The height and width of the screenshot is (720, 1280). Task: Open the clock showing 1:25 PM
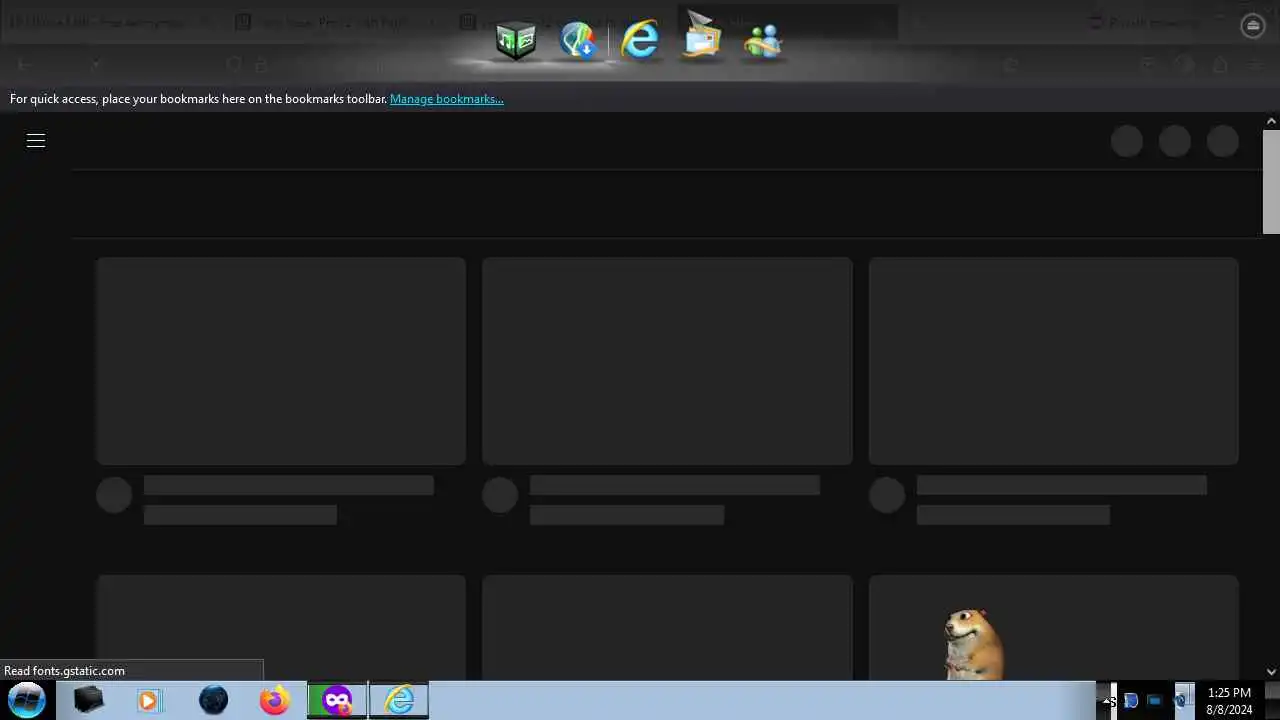[x=1229, y=700]
